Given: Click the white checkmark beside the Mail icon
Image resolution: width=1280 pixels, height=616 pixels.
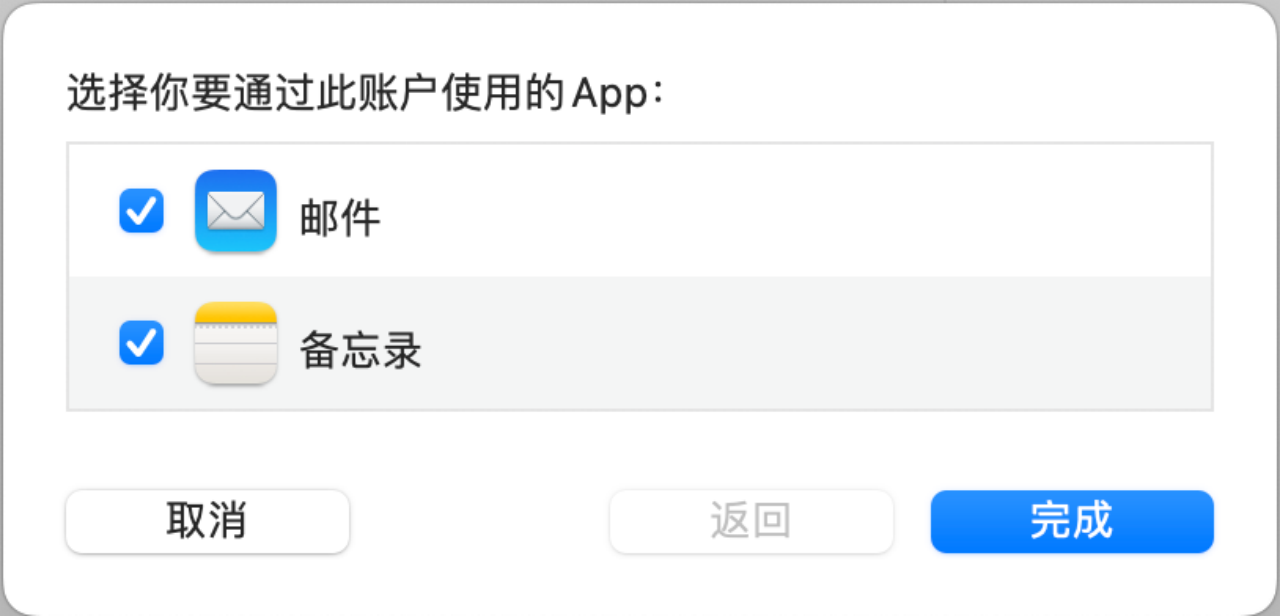Looking at the screenshot, I should [x=141, y=211].
